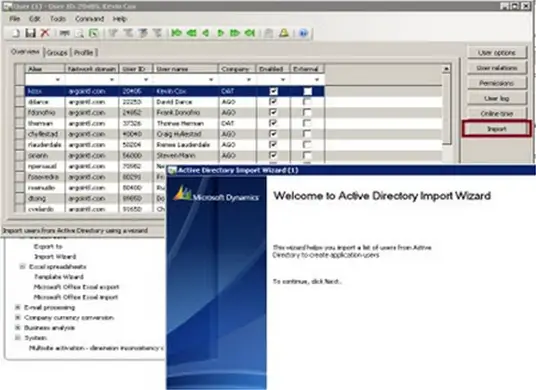Click the green previous record arrow
This screenshot has height=390, width=536.
coord(205,33)
